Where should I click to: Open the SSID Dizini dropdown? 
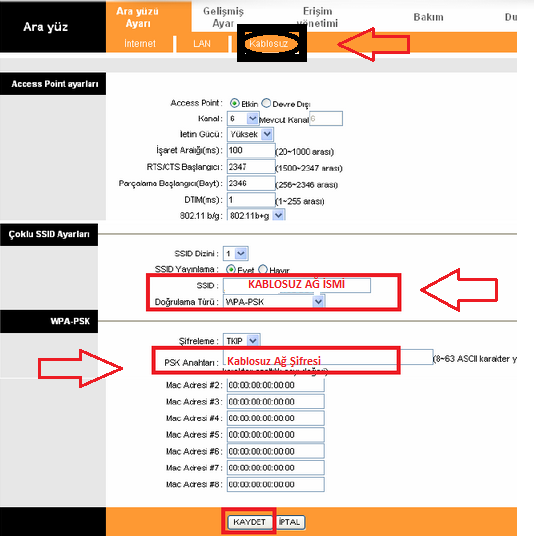pos(235,254)
